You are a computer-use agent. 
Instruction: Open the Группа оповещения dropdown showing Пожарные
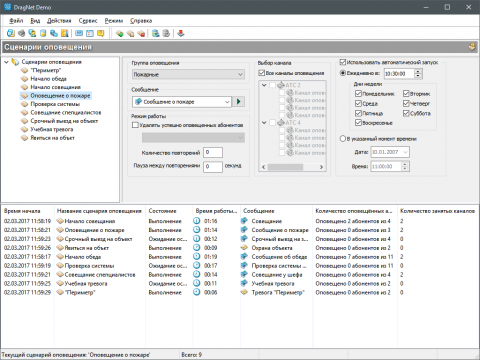click(188, 74)
